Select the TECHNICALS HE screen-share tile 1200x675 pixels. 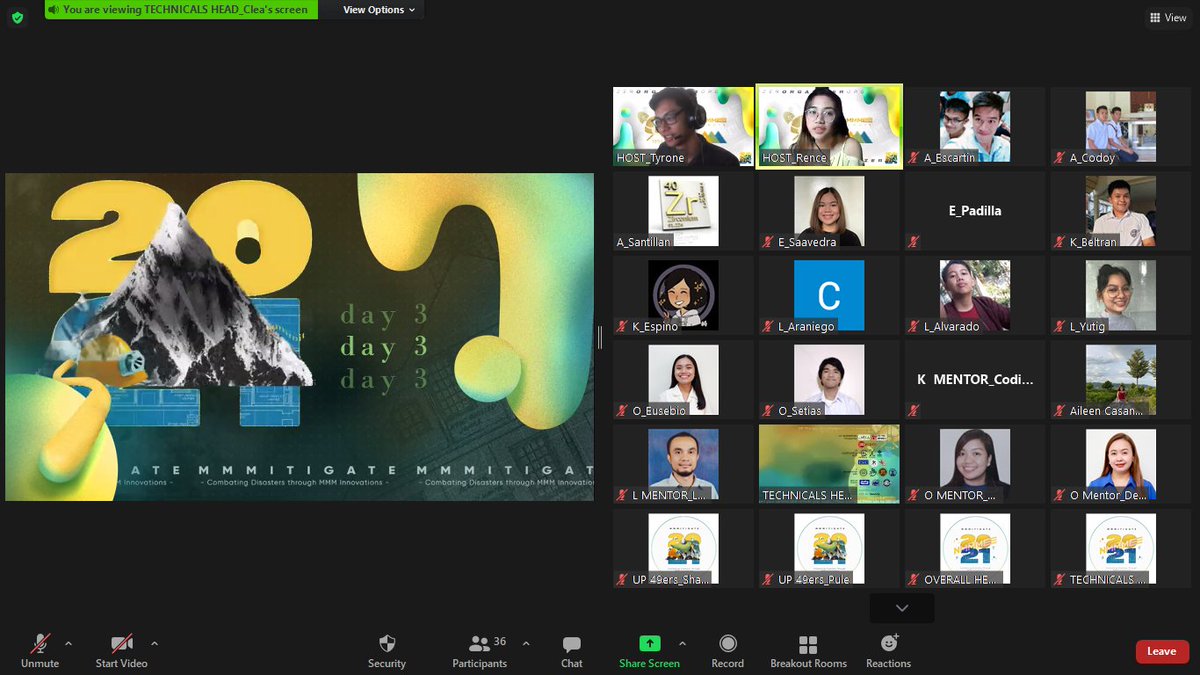point(829,464)
